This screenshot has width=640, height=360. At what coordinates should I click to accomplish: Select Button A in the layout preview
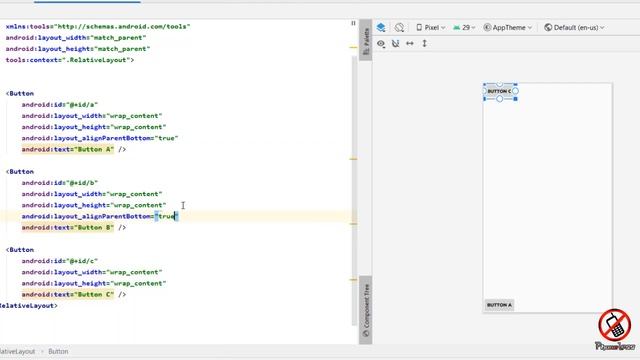pos(499,305)
